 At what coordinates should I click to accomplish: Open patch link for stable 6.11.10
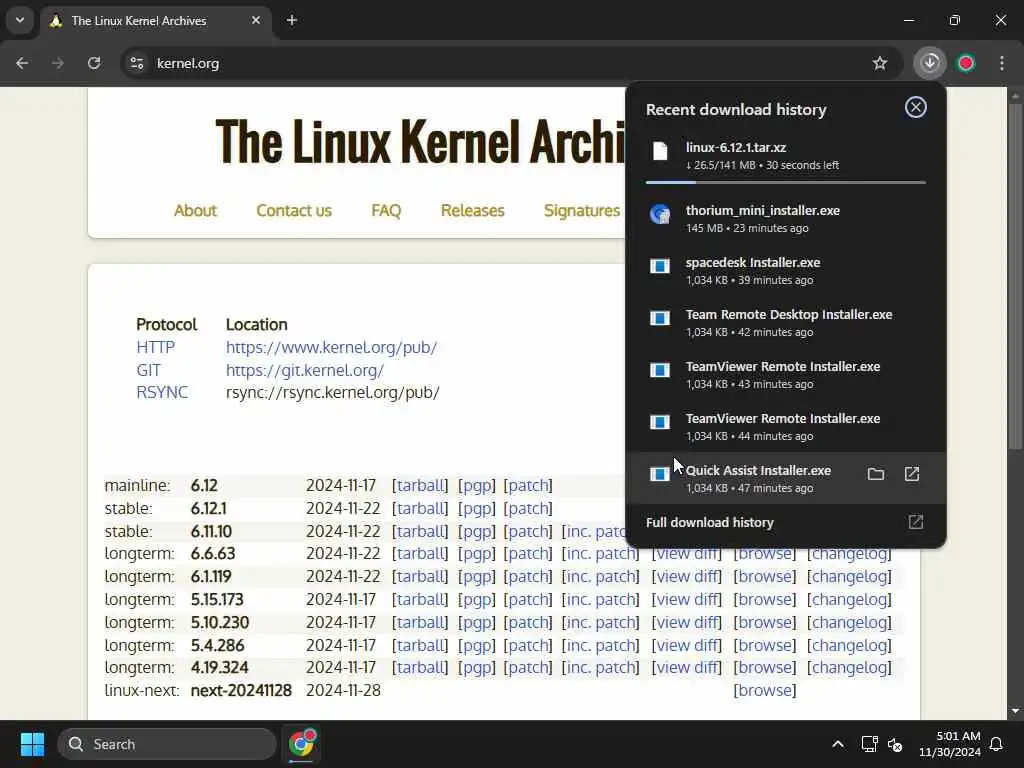pos(528,532)
